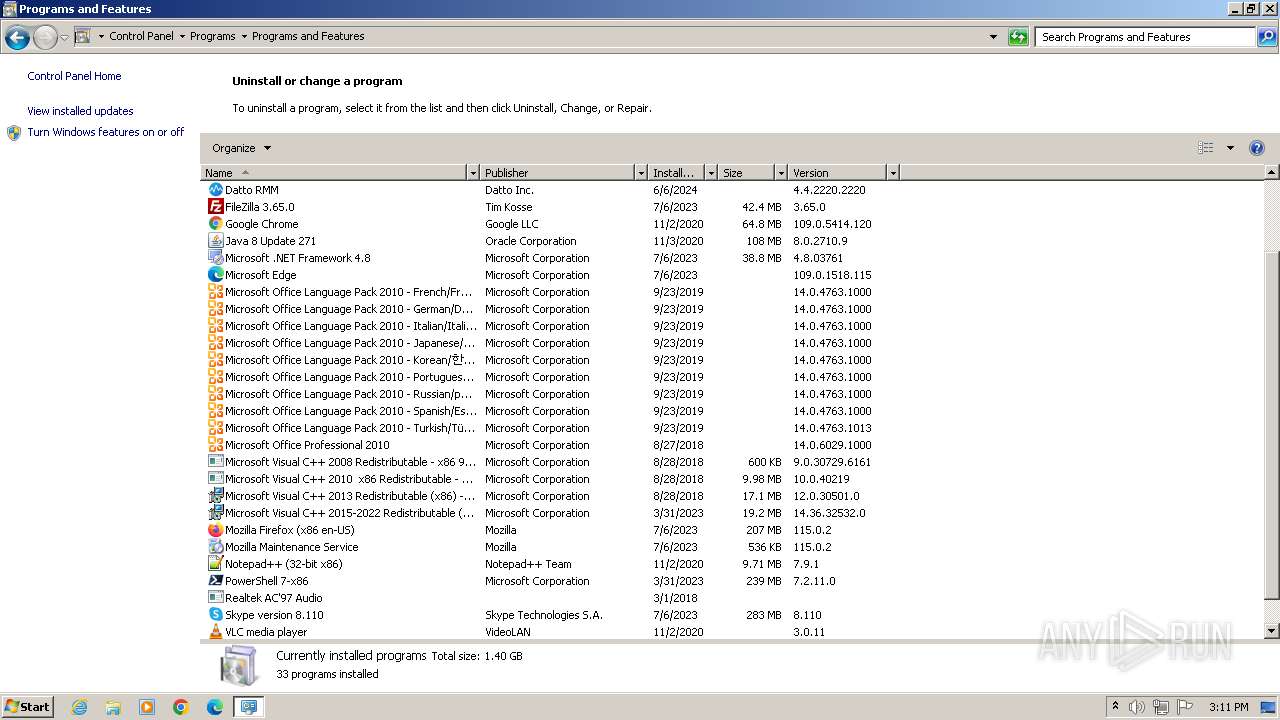Open Chrome from the taskbar

click(x=181, y=707)
